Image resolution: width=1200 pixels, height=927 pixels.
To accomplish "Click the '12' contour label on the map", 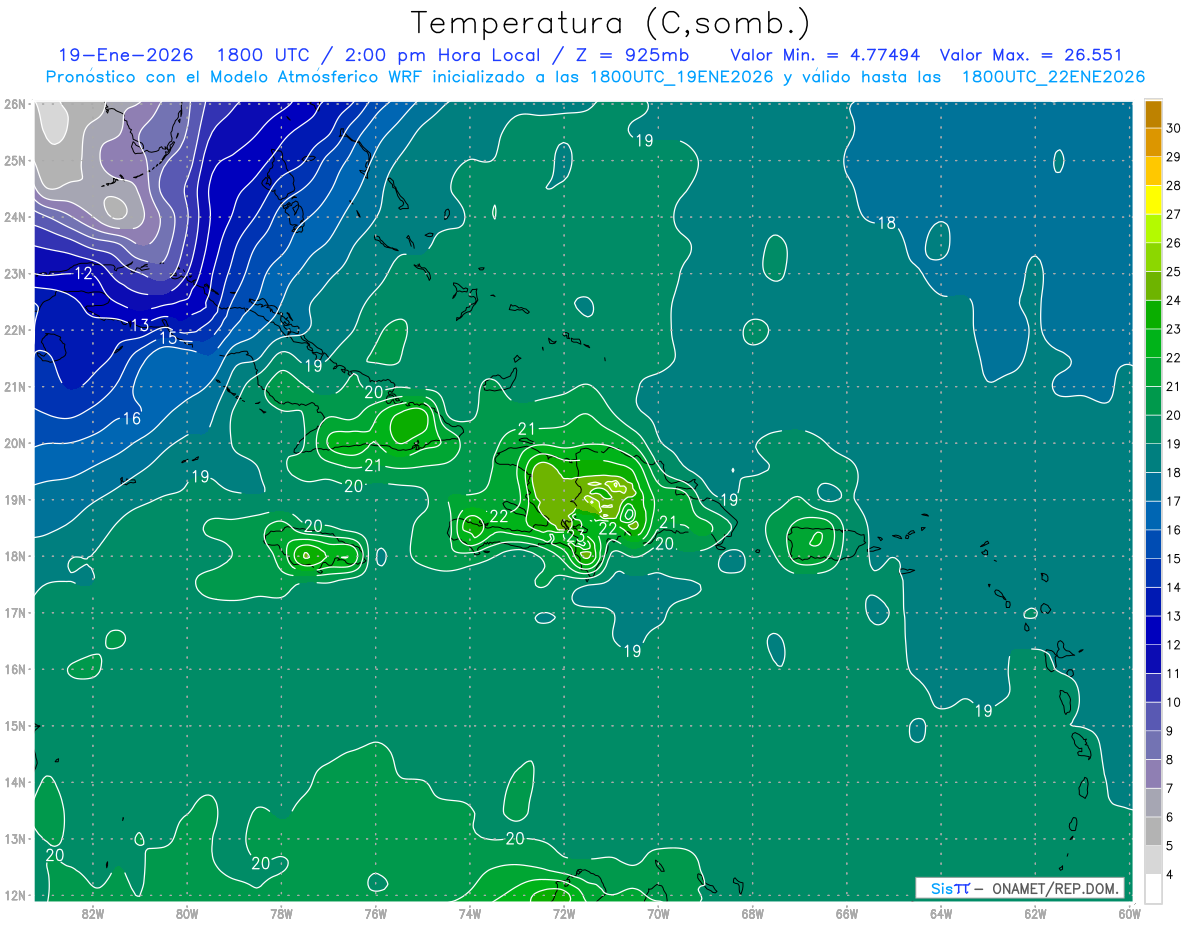I will pyautogui.click(x=84, y=273).
